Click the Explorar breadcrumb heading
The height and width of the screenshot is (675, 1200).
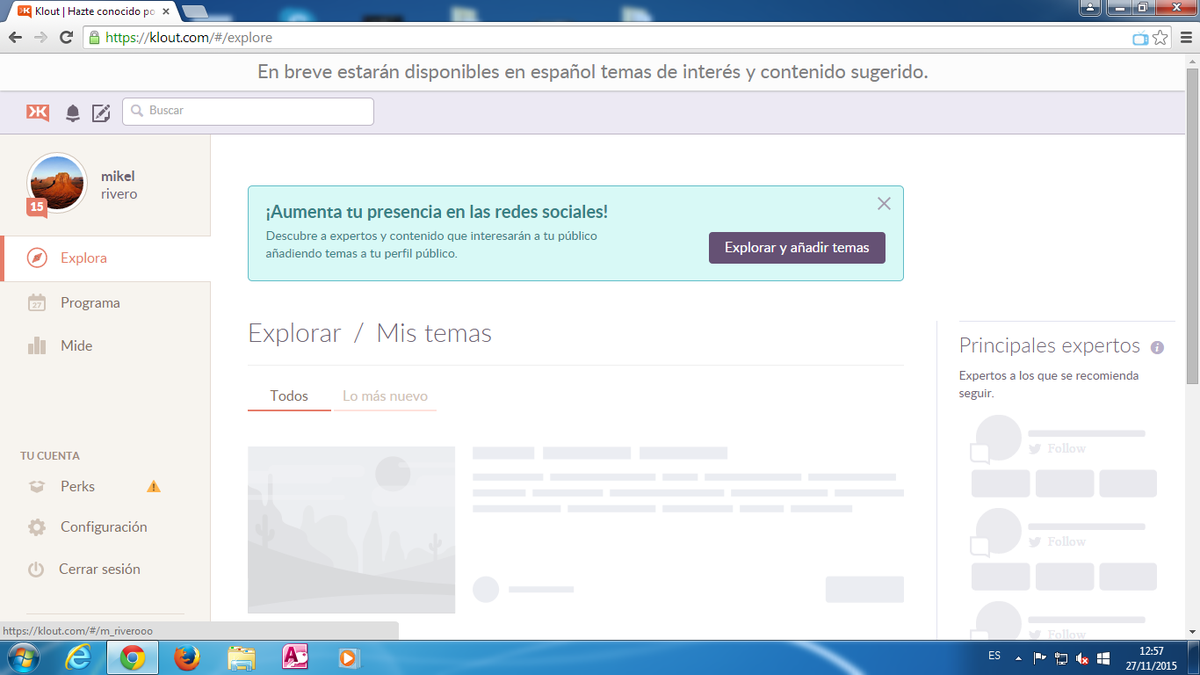coord(295,333)
